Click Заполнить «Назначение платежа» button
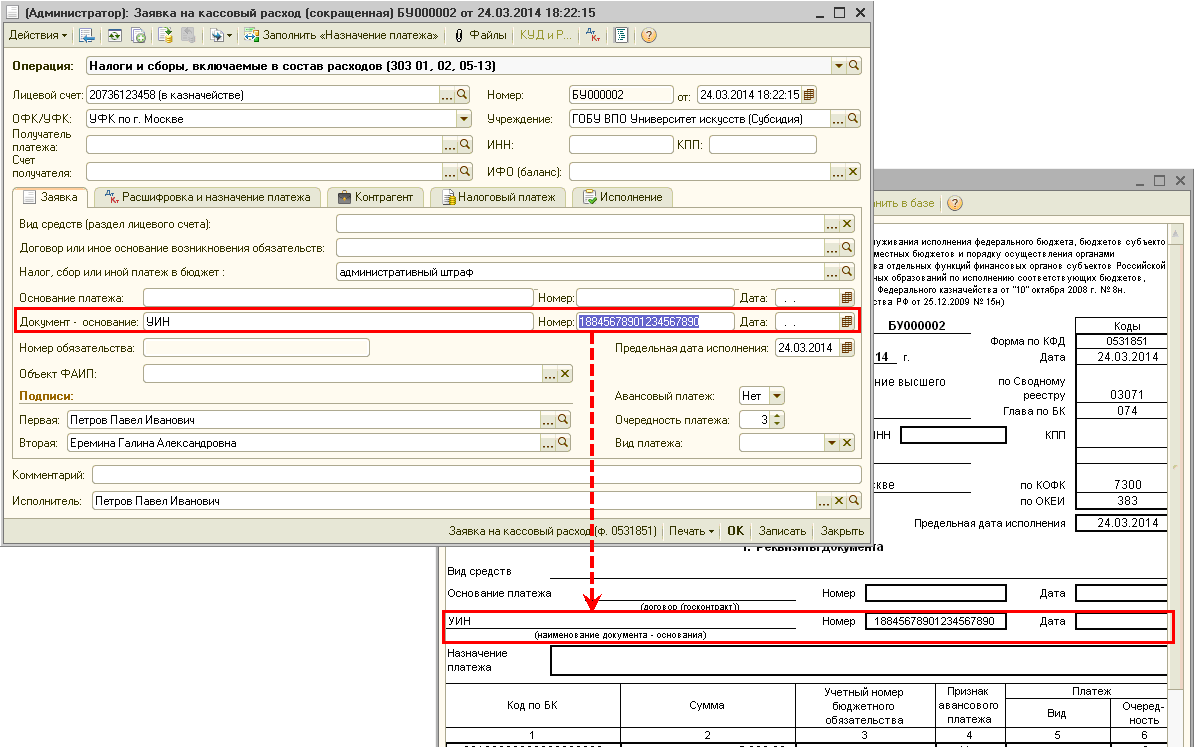This screenshot has width=1194, height=747. click(x=341, y=35)
